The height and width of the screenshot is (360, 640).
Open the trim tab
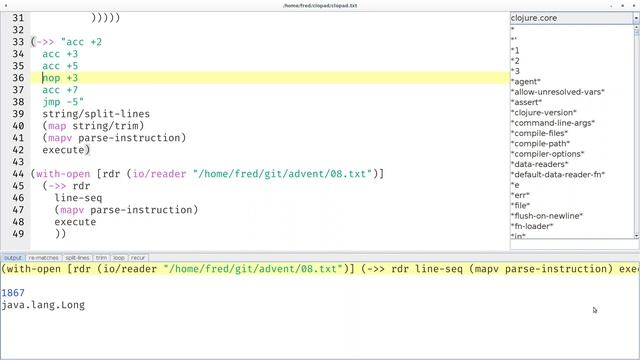coord(101,258)
